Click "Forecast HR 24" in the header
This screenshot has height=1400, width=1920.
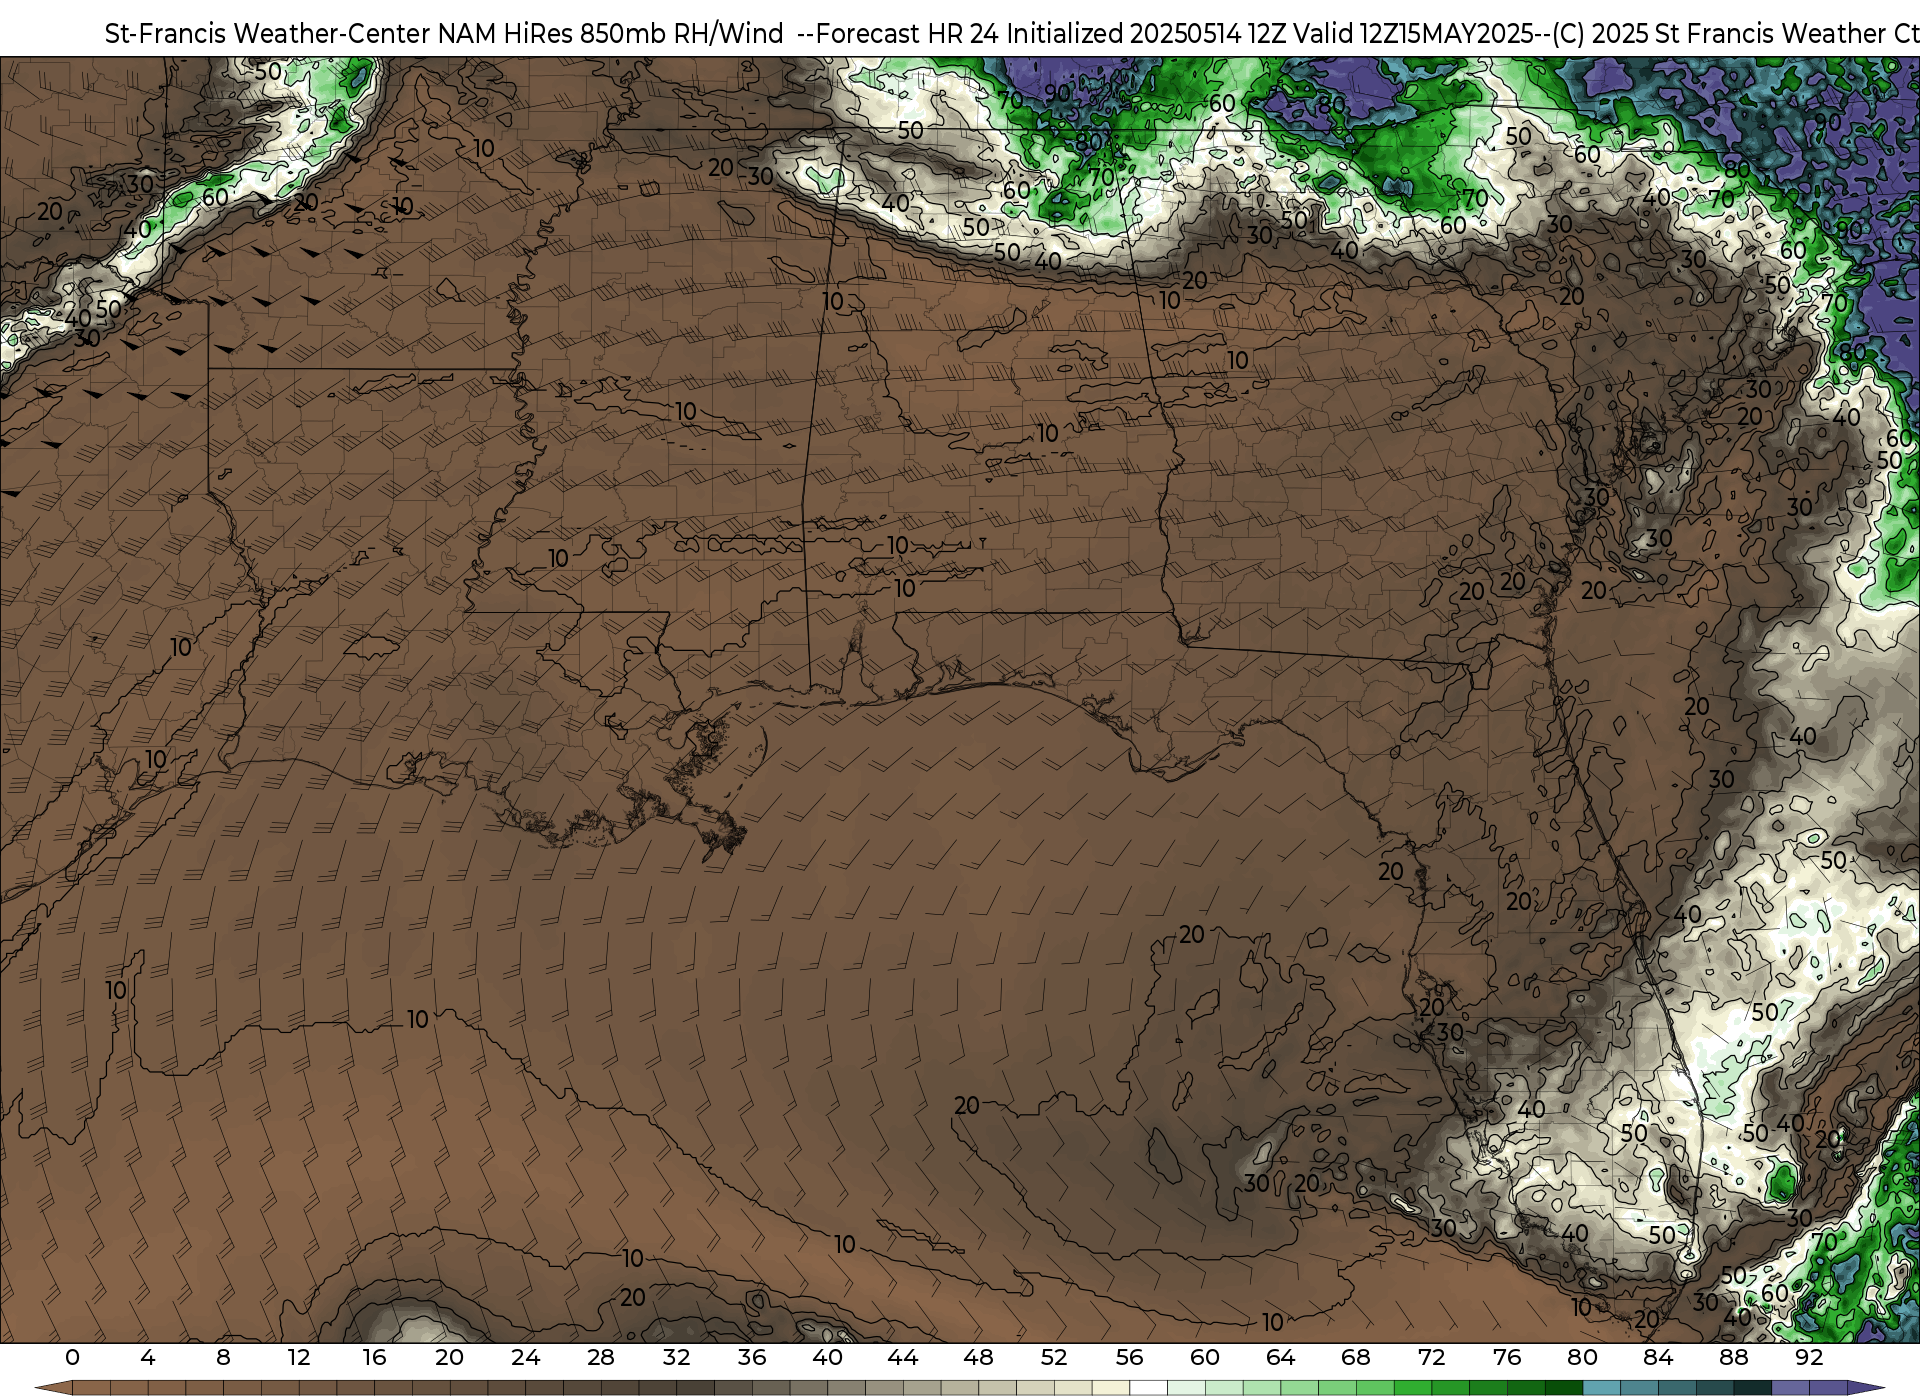(908, 34)
